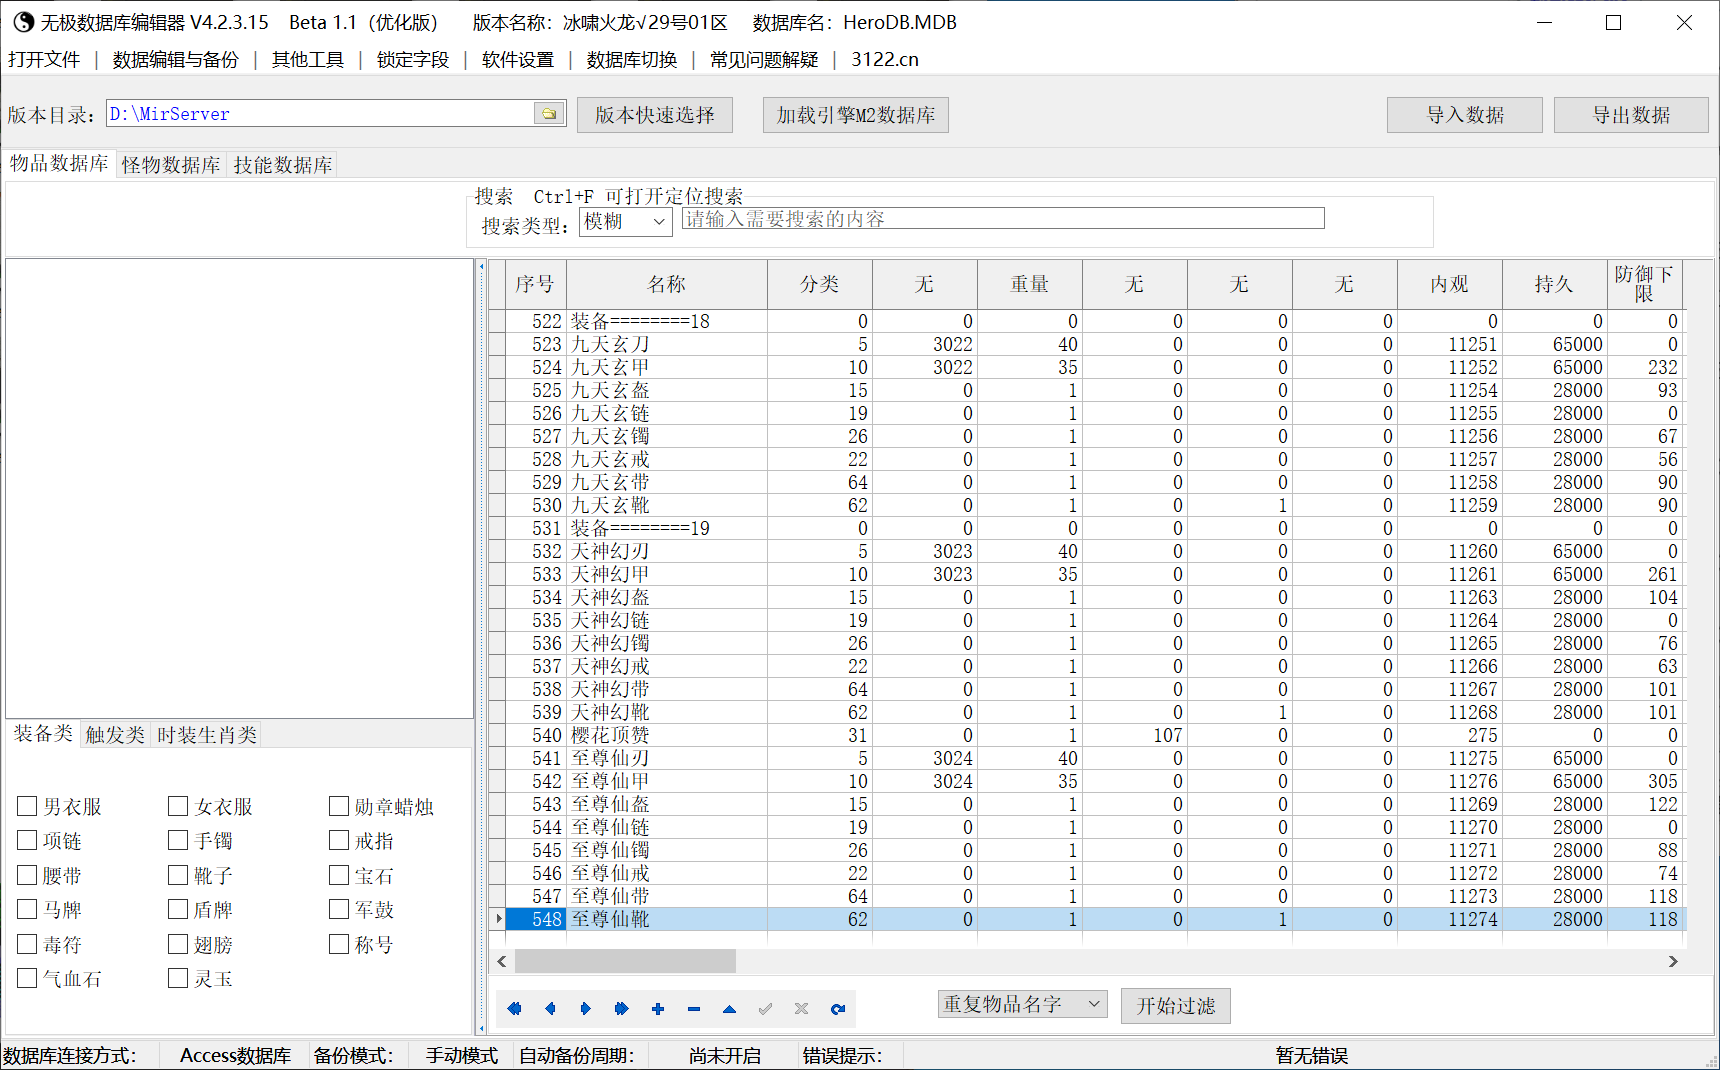
Task: Click the 名称 column header
Action: (x=667, y=285)
